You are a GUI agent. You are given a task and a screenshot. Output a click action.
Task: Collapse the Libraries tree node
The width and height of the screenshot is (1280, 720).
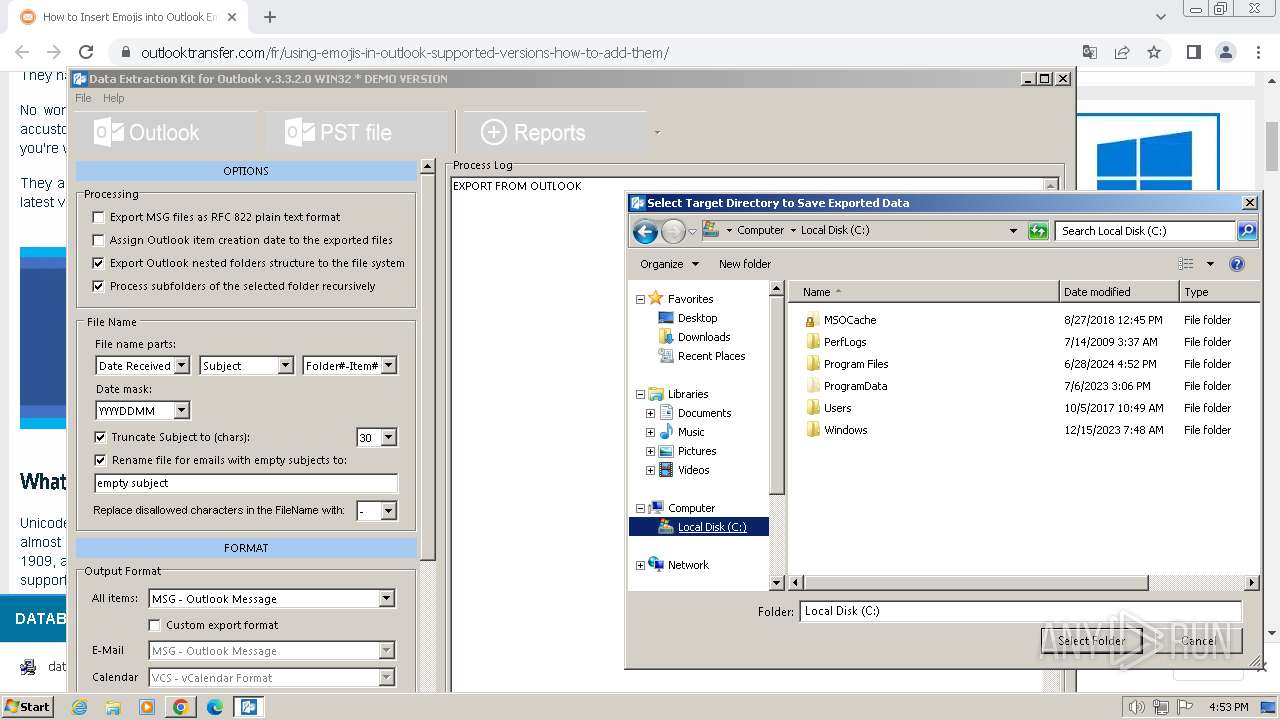[x=640, y=394]
